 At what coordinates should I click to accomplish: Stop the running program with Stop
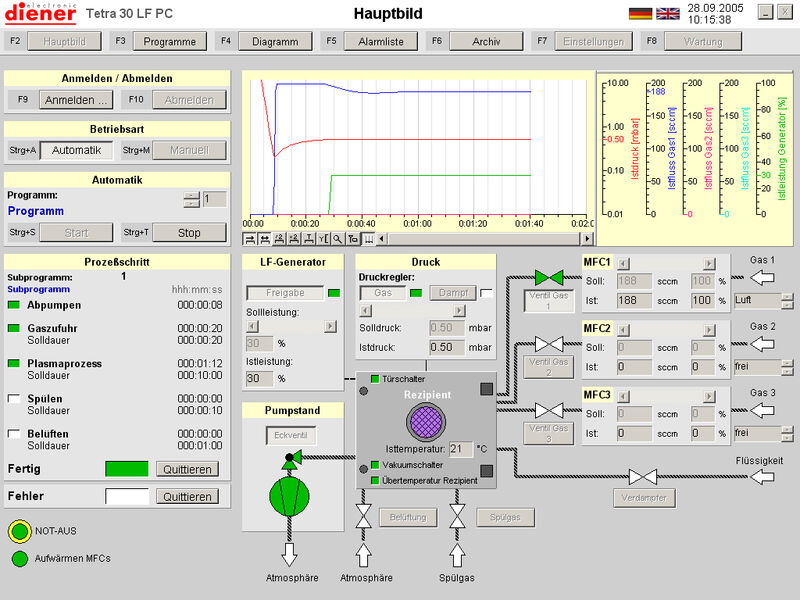tap(189, 233)
